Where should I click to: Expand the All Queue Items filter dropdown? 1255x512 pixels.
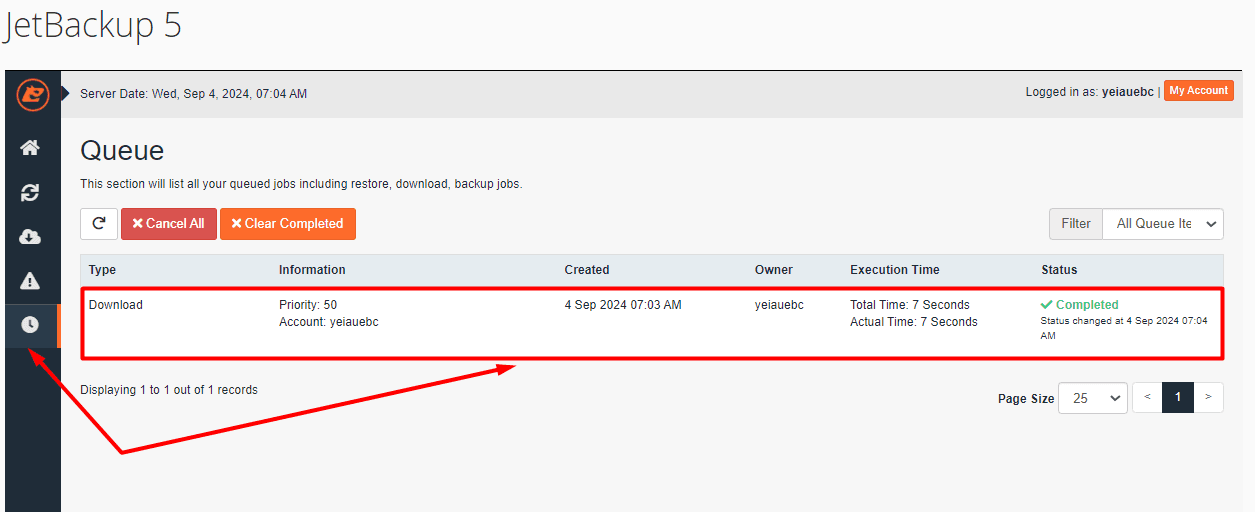point(1163,224)
